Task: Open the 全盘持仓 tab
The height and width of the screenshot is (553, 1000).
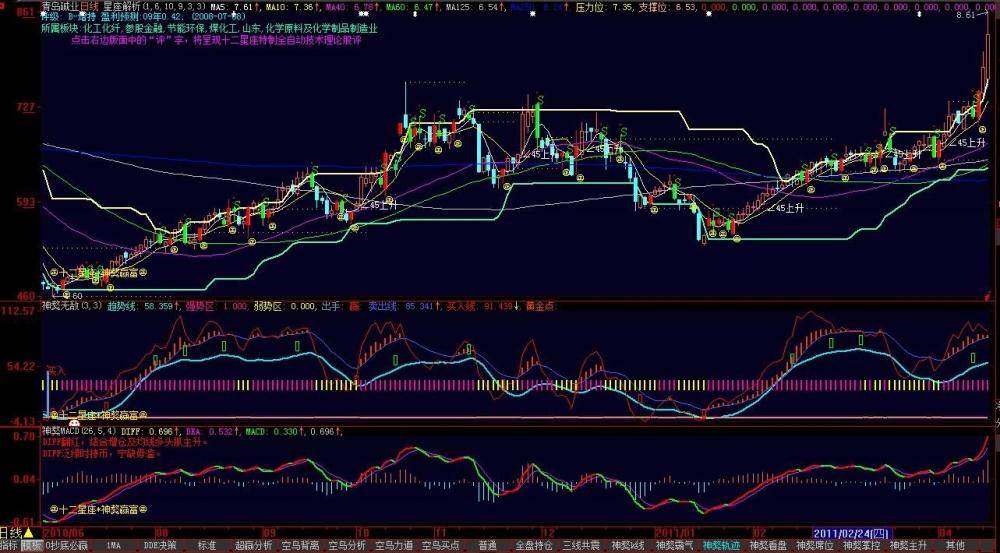Action: tap(534, 546)
